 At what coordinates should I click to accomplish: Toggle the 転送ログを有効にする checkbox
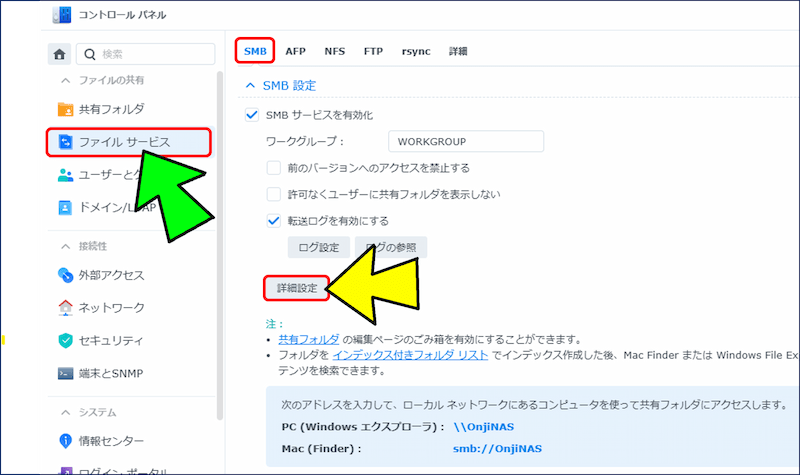[x=273, y=221]
